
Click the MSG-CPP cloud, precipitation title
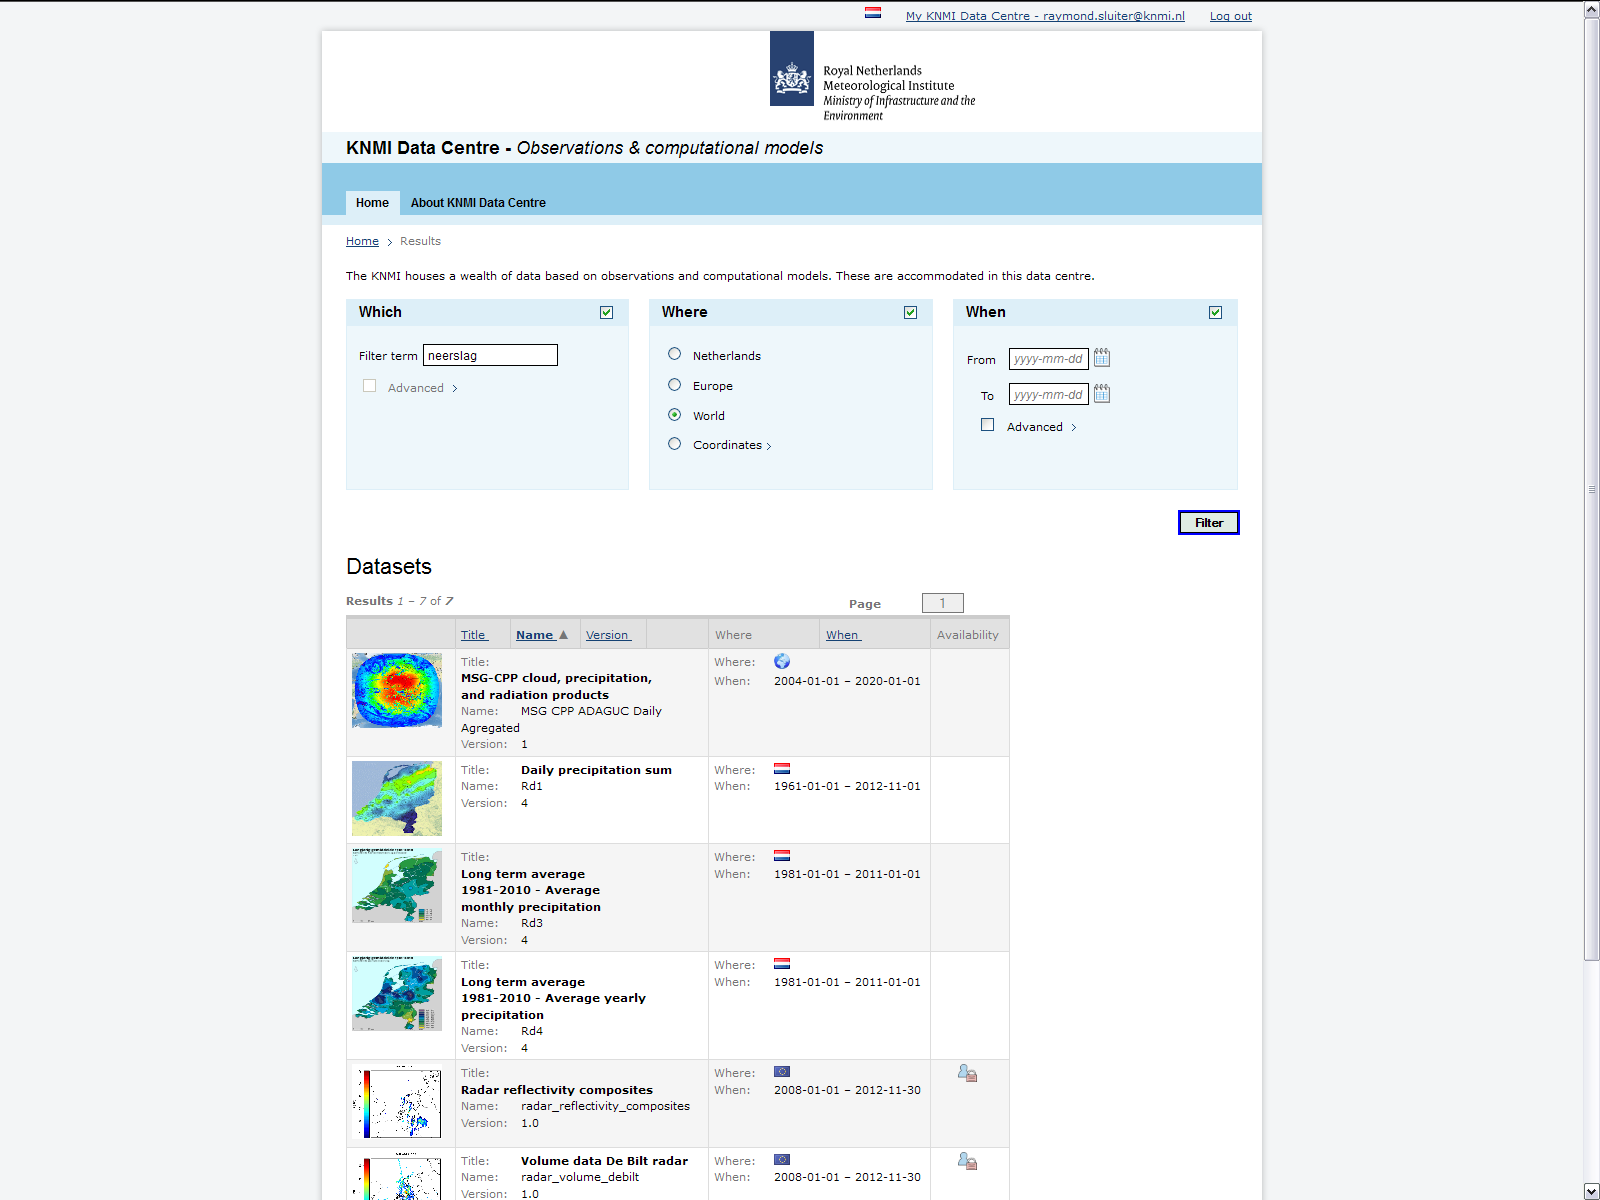tap(556, 686)
